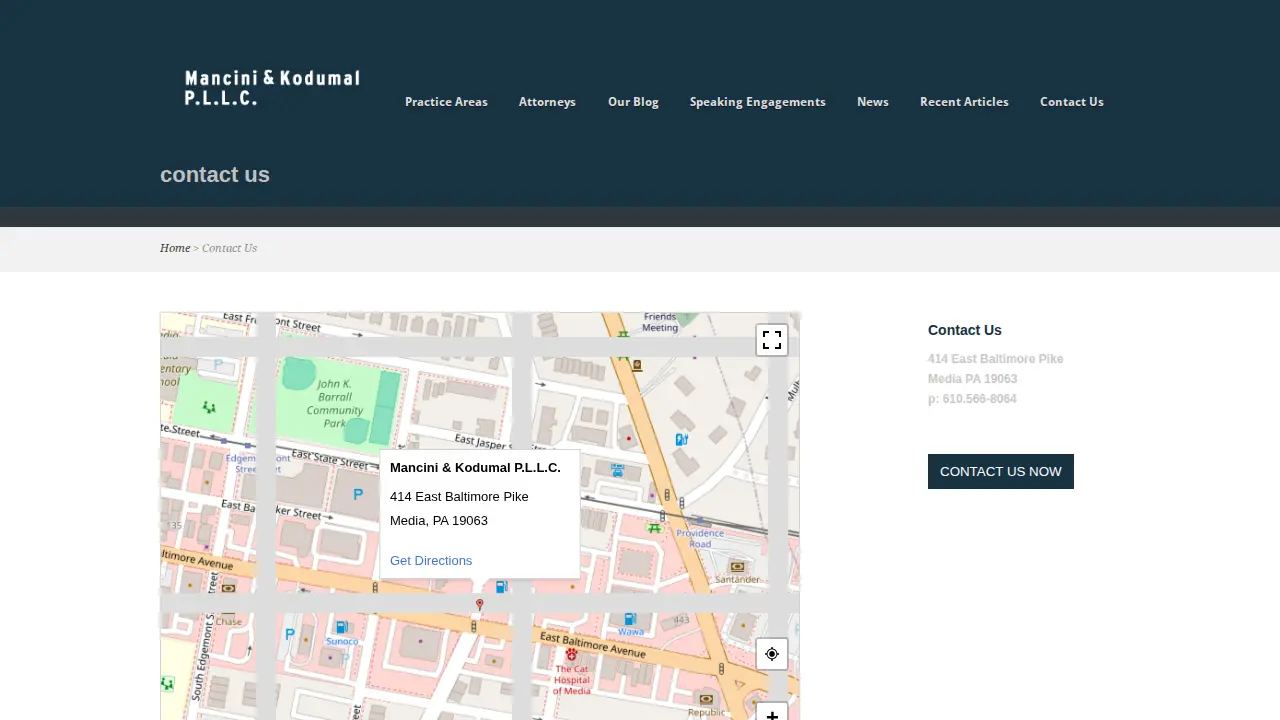Select Contact Us in navigation bar

click(1071, 102)
